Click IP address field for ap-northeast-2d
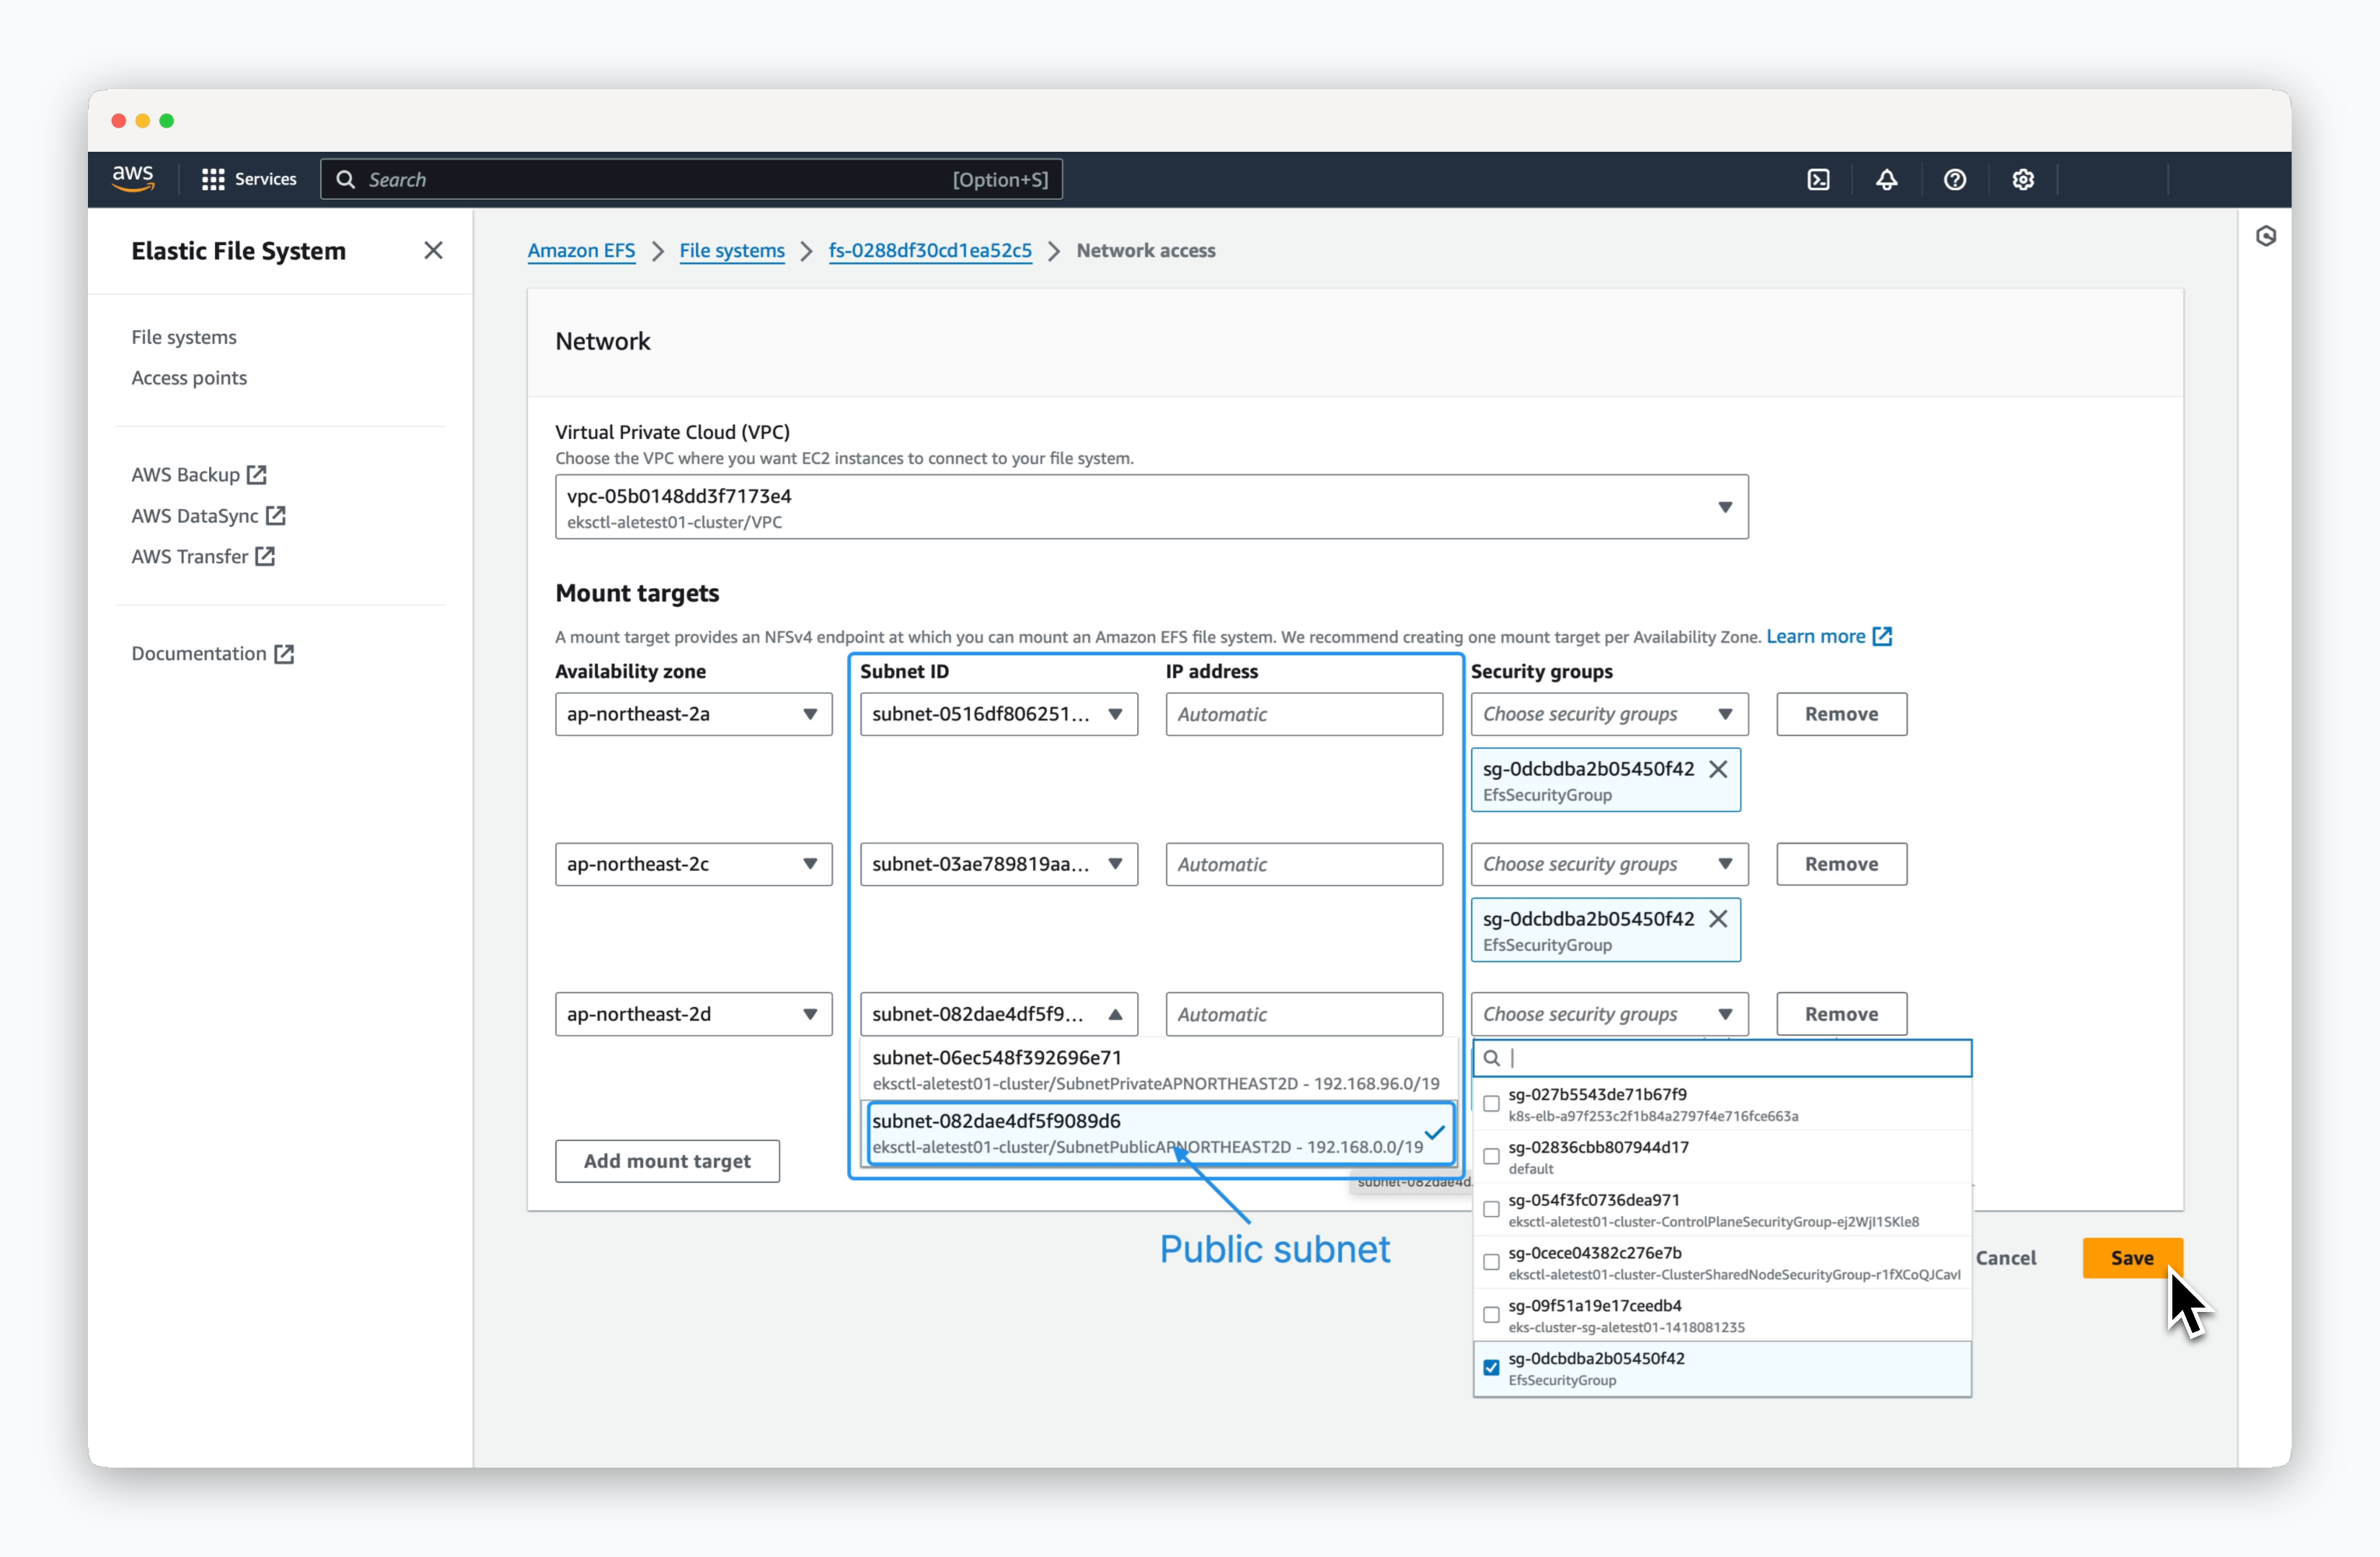This screenshot has height=1557, width=2380. click(1304, 1014)
